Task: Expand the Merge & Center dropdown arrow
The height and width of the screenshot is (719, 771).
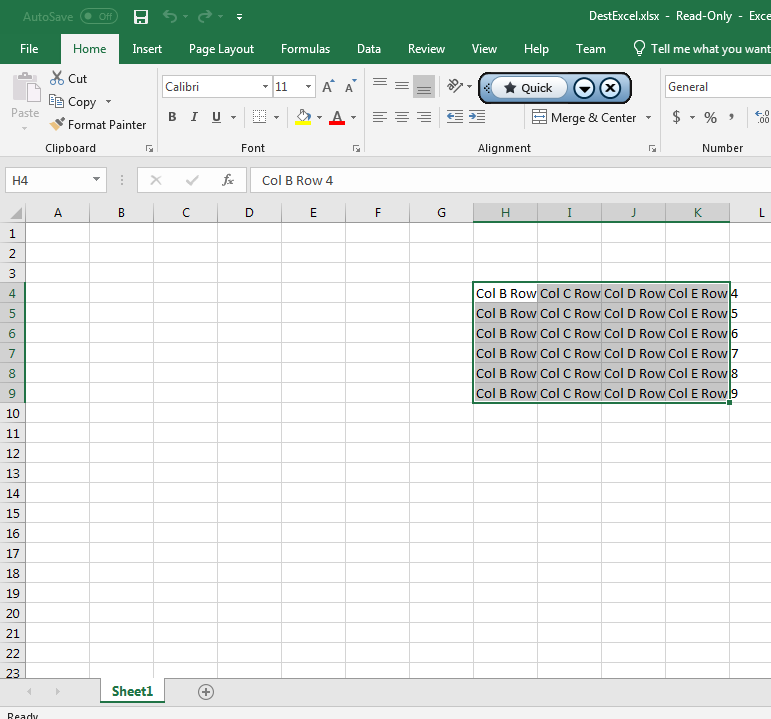Action: (648, 118)
